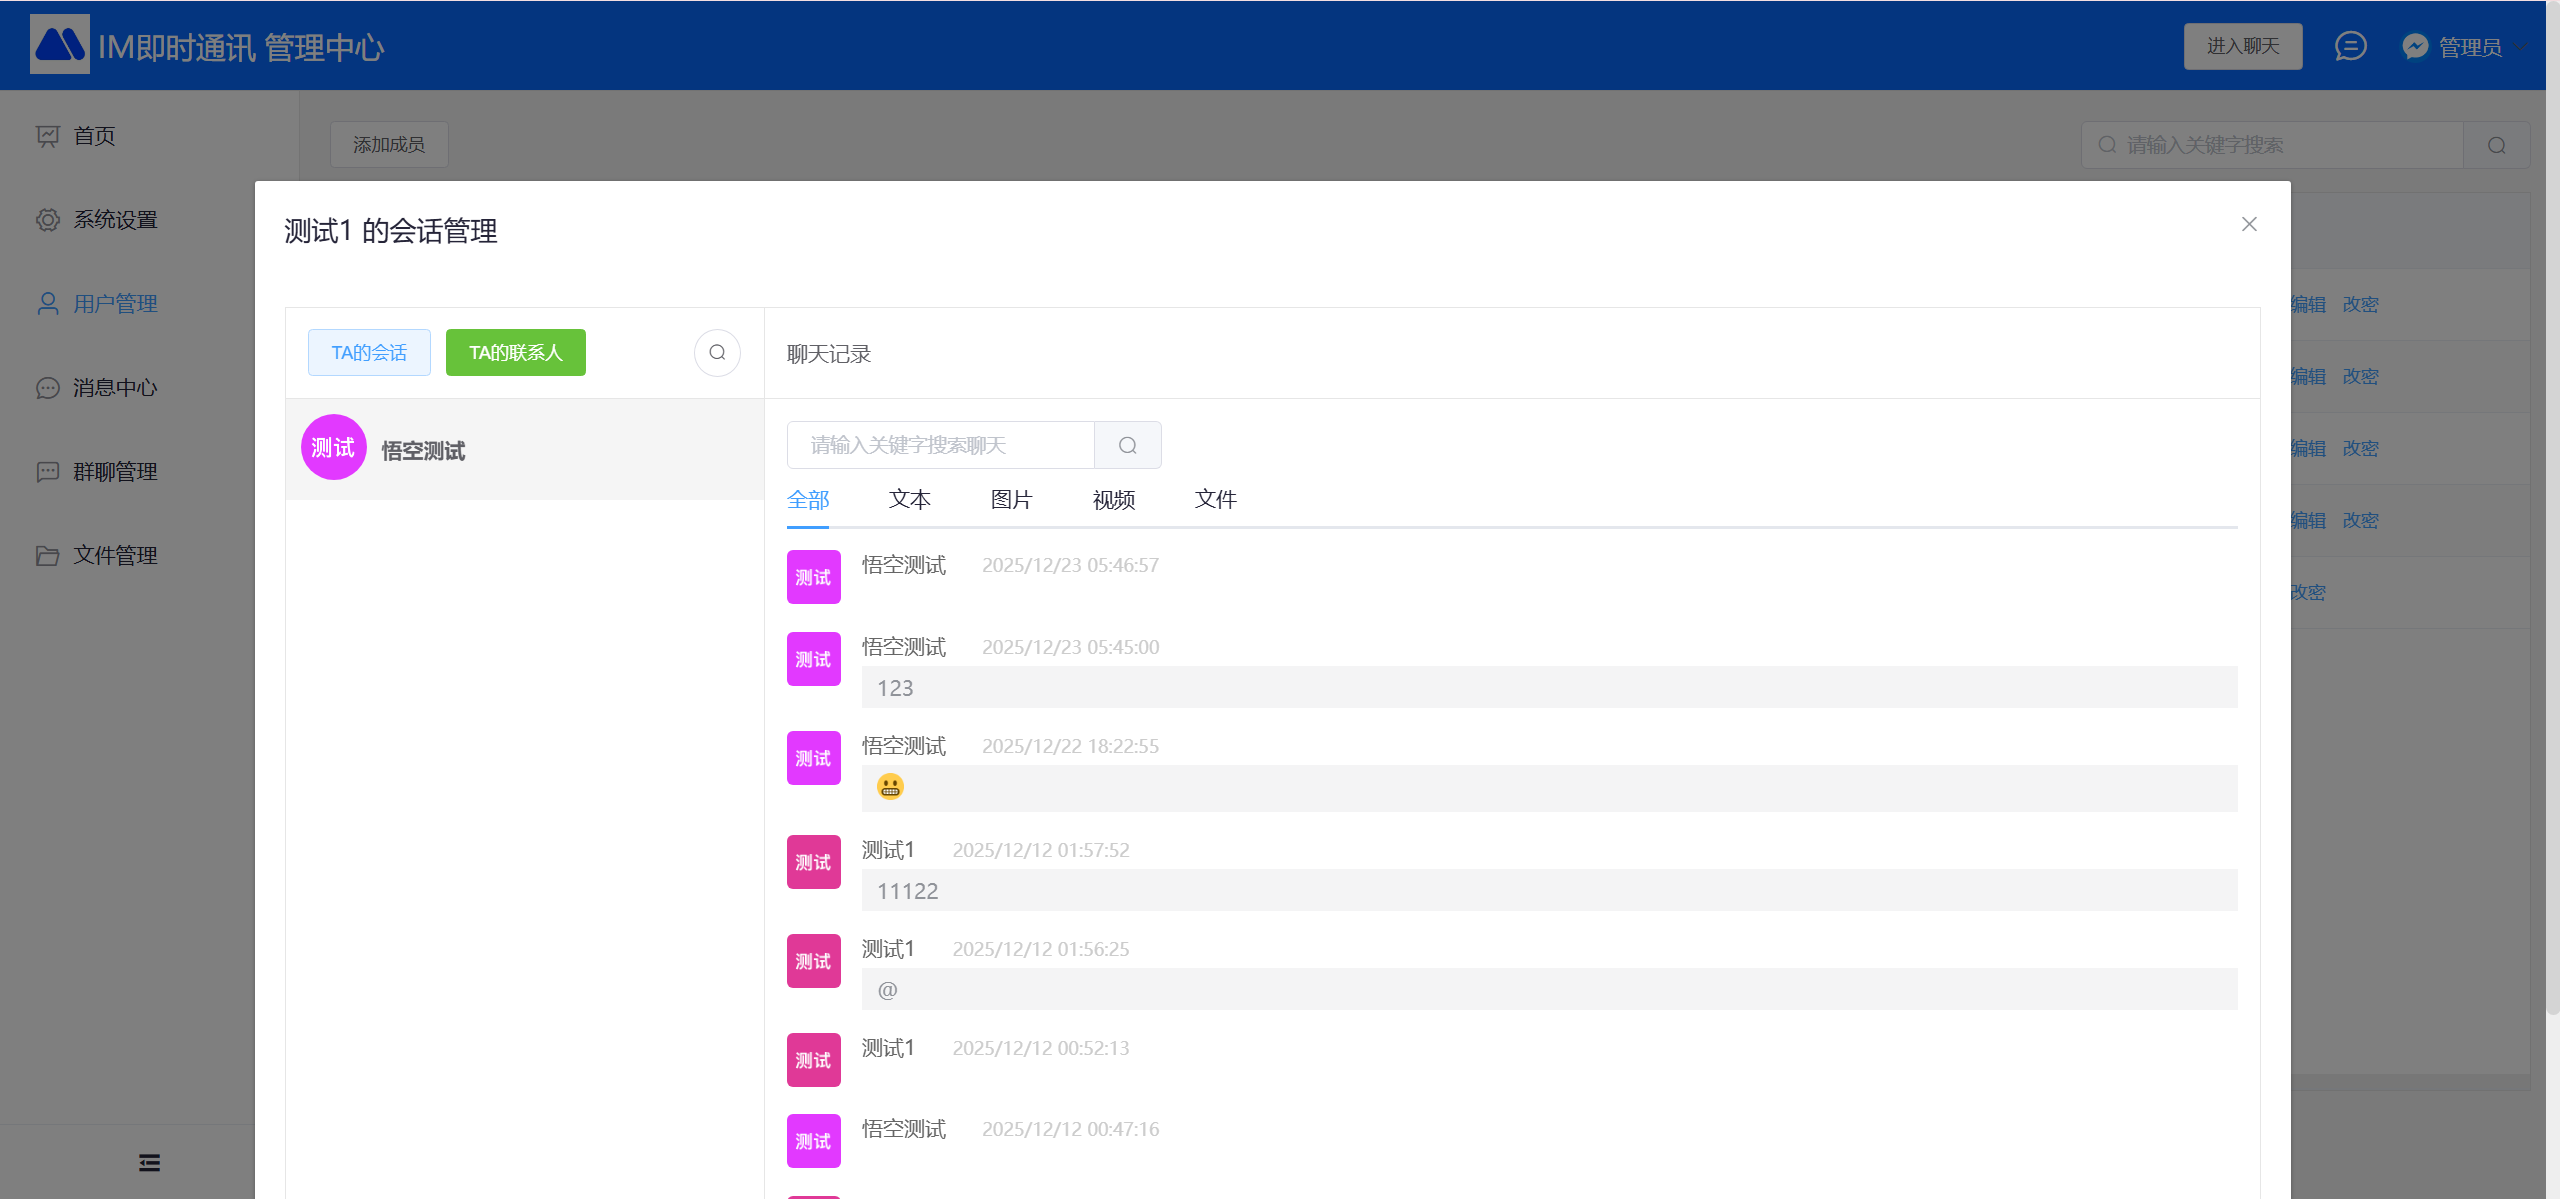Click the 文件管理 sidebar item

click(114, 556)
